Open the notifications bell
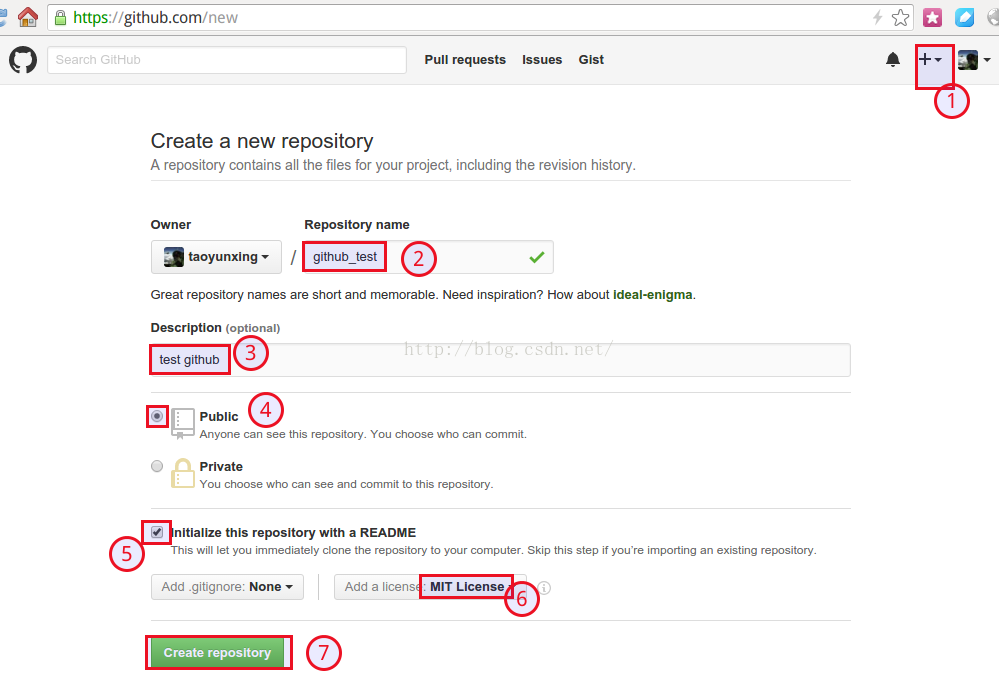 893,60
